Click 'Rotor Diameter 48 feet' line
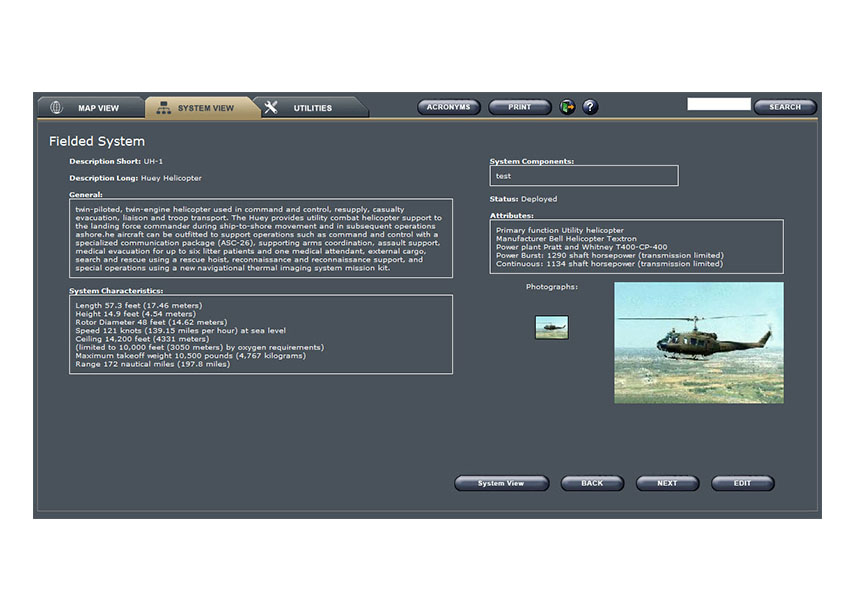This screenshot has height=600, width=855. [151, 322]
